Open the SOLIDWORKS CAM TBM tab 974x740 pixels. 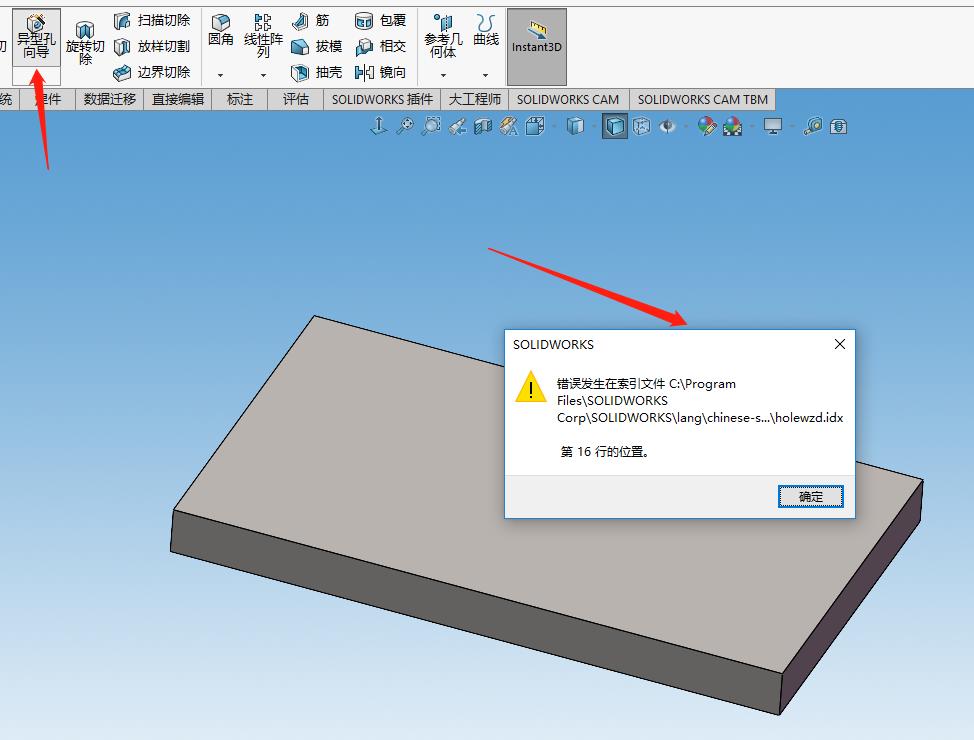coord(703,99)
